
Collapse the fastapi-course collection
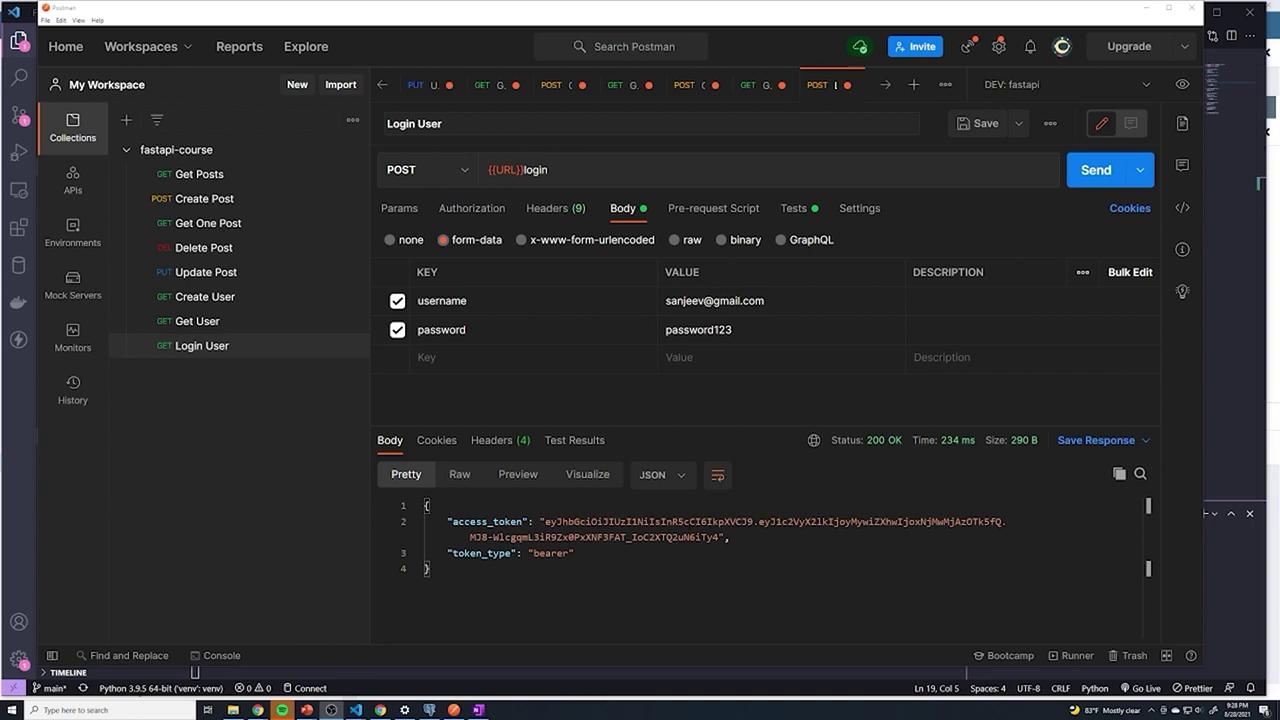pyautogui.click(x=126, y=150)
